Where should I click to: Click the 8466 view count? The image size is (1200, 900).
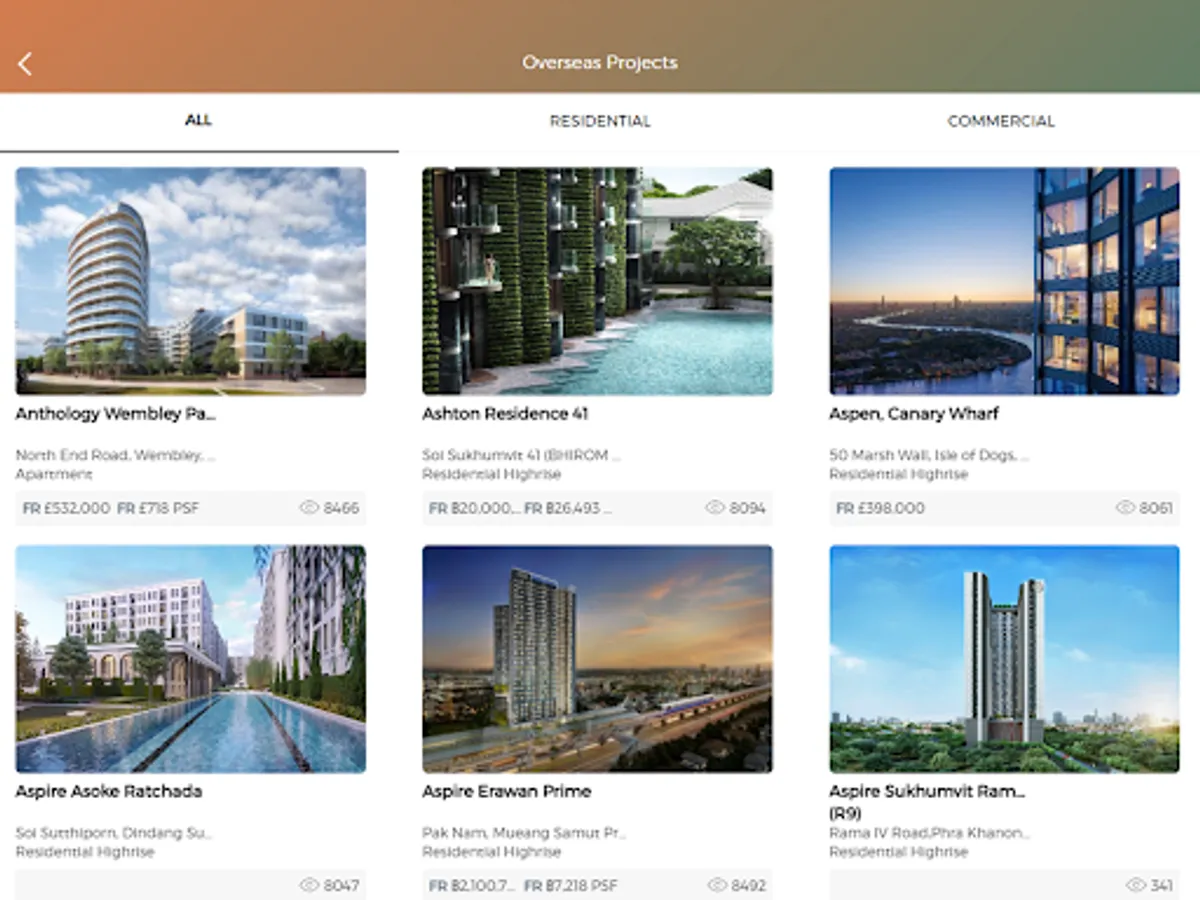click(341, 508)
